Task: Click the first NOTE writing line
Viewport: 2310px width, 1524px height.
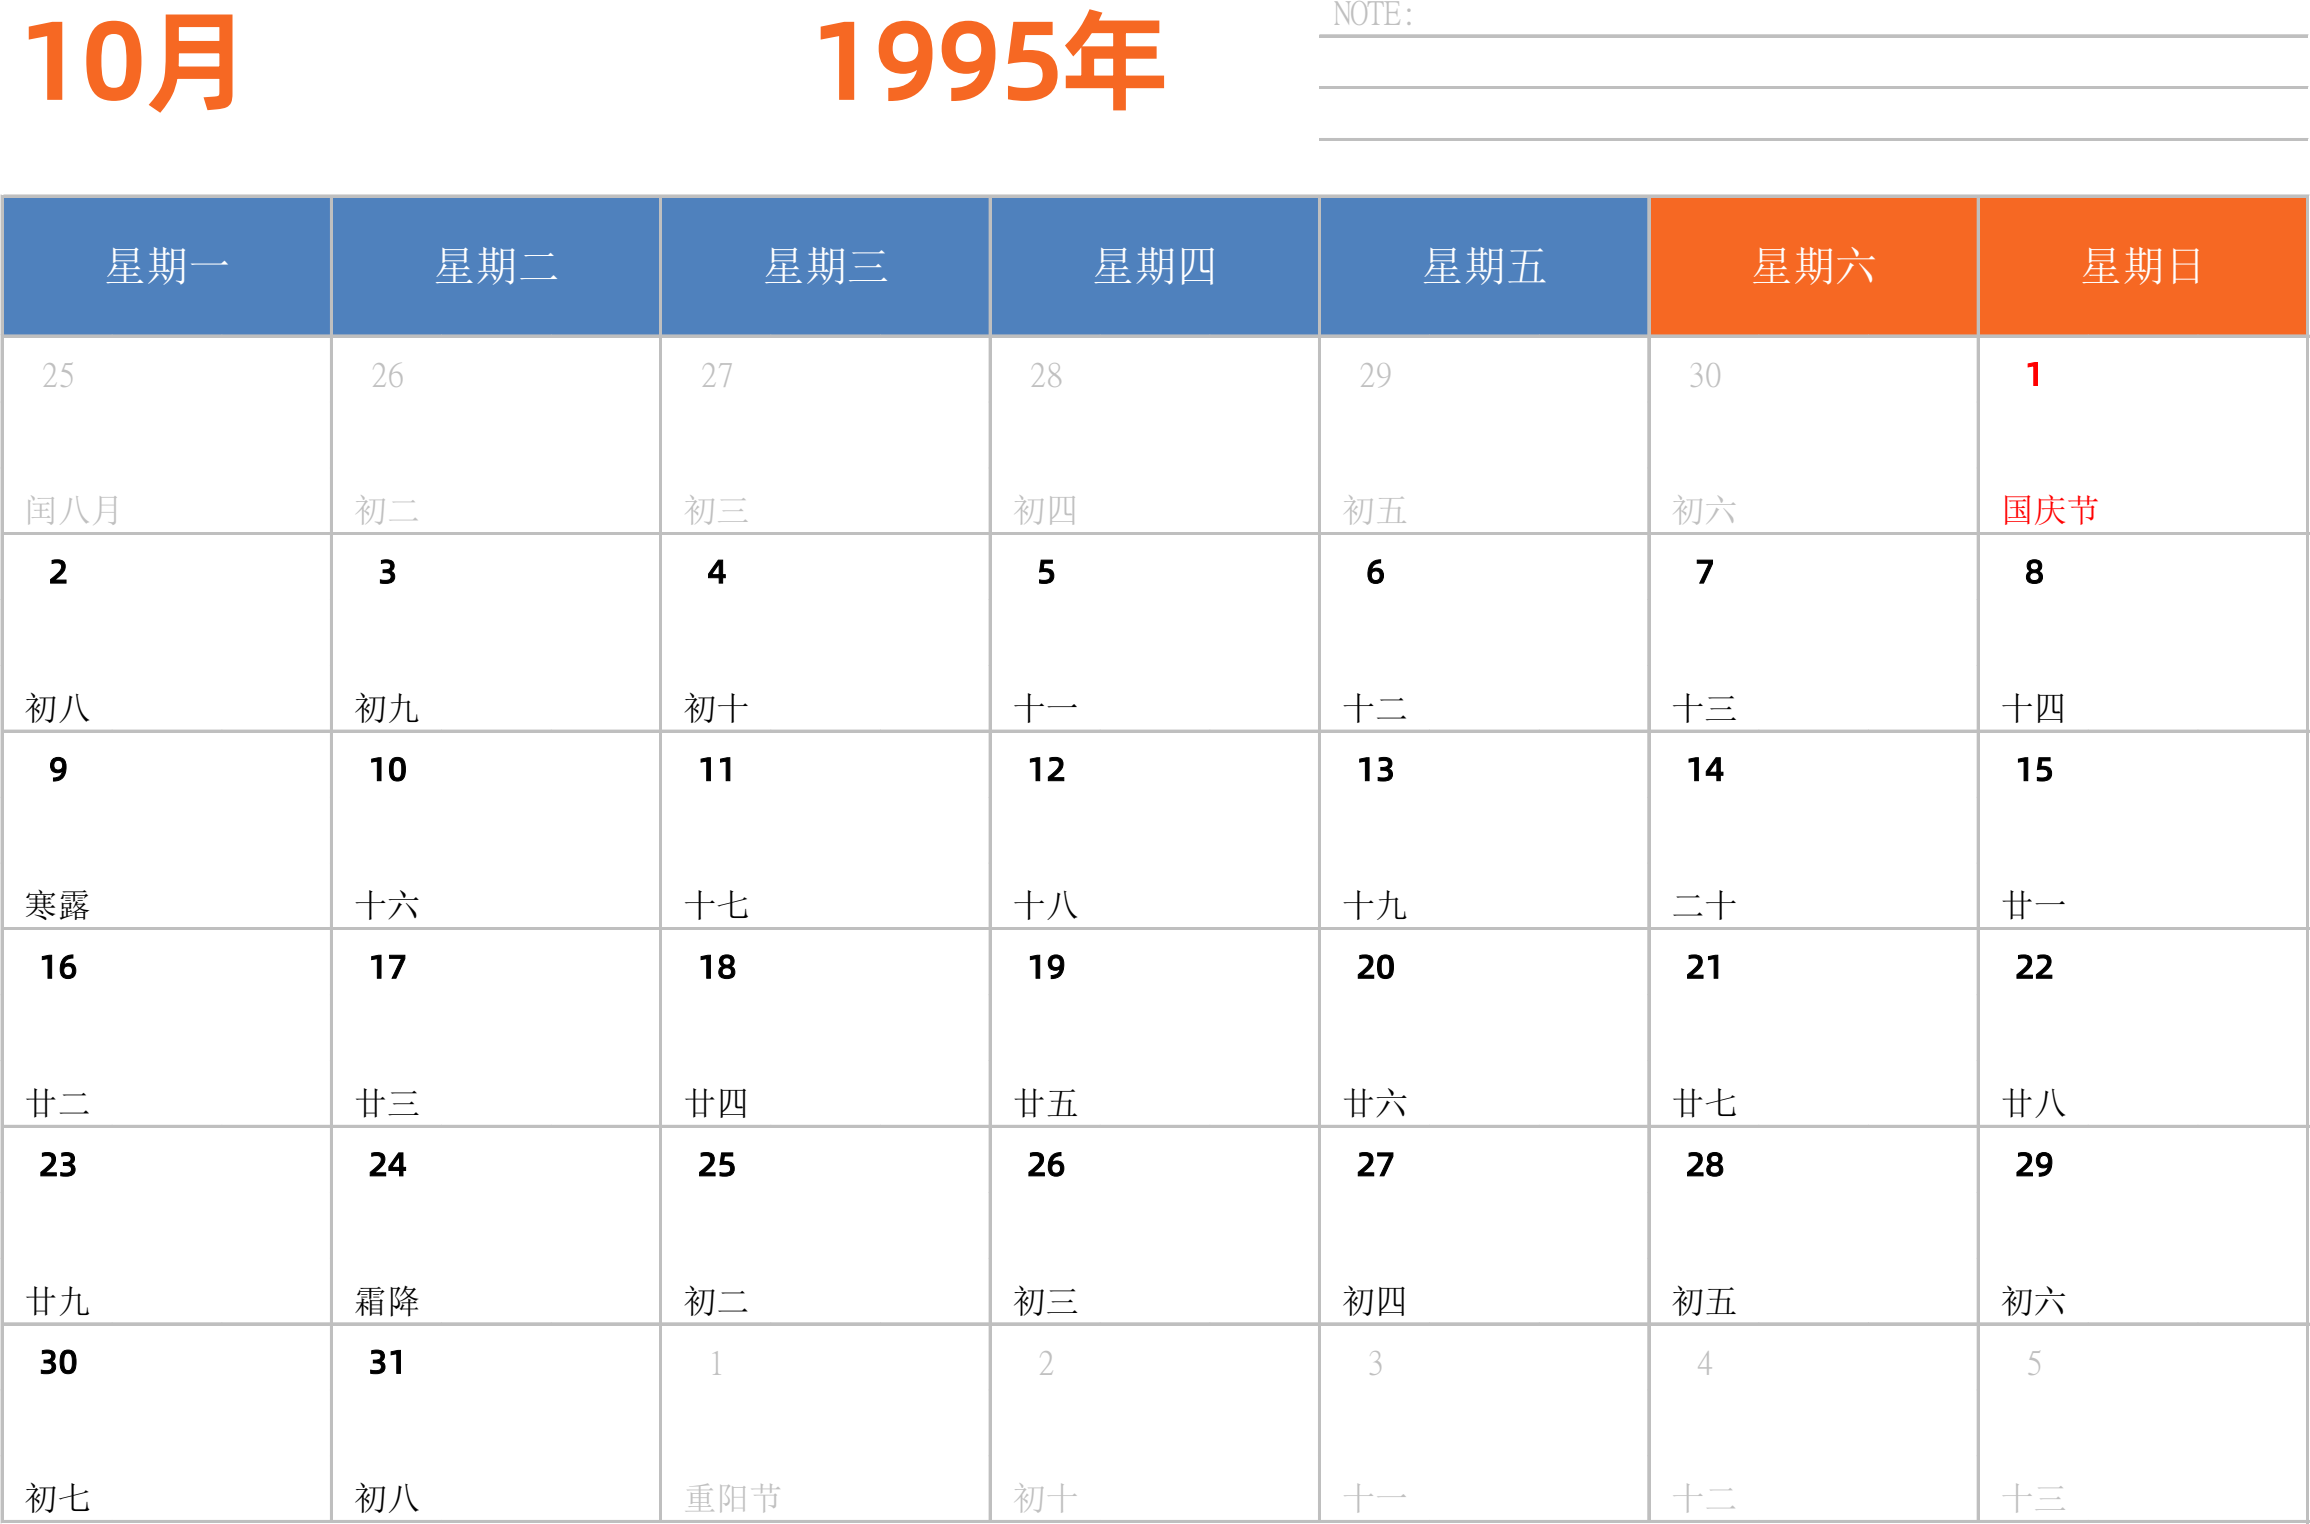Action: click(x=1813, y=36)
